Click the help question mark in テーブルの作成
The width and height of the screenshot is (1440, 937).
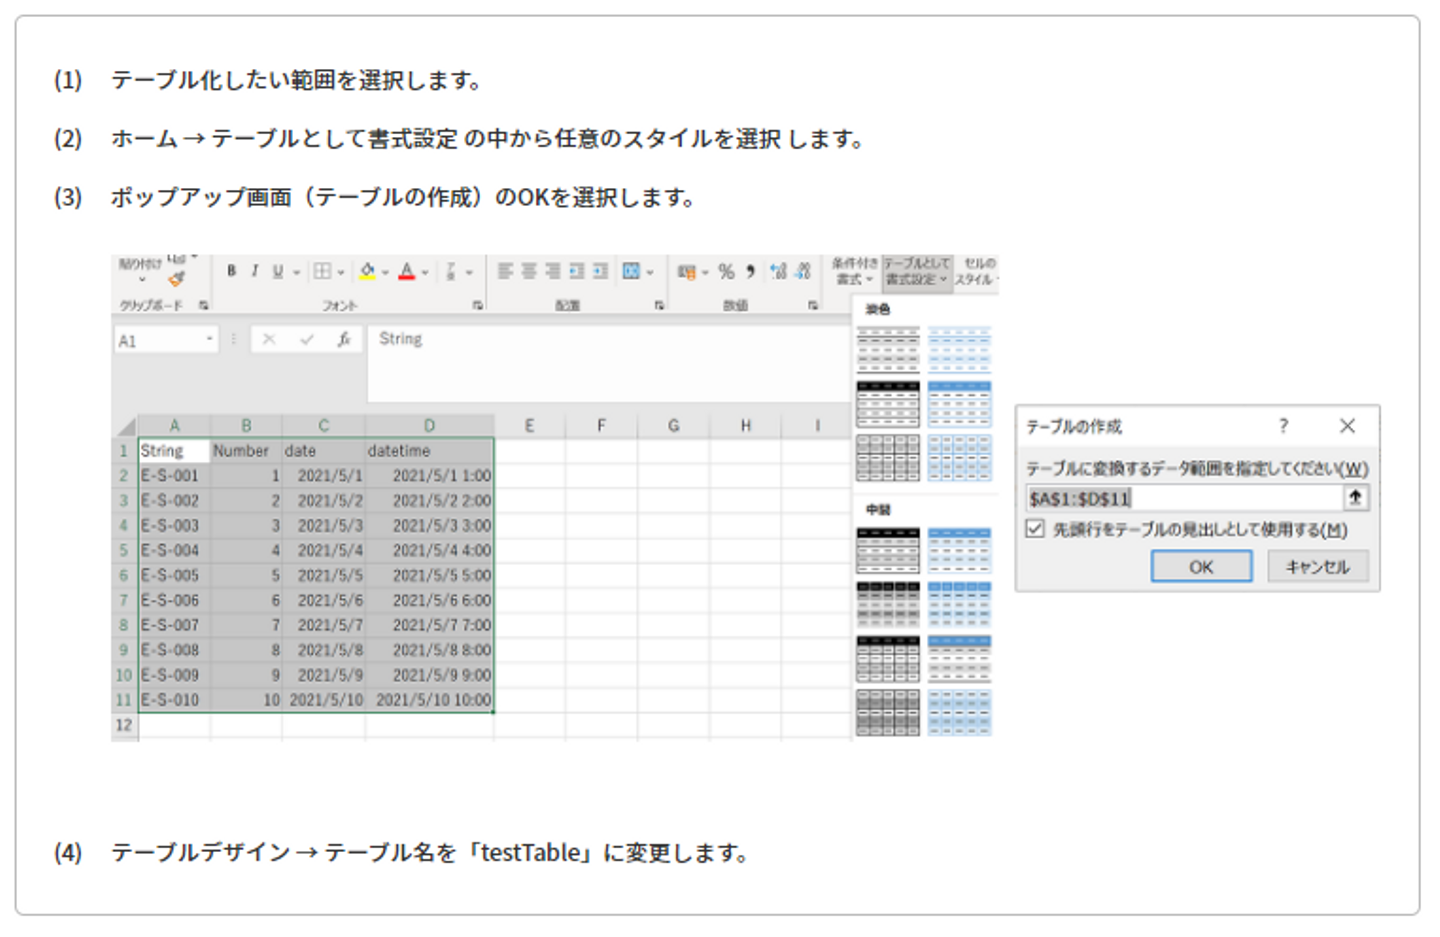(1283, 426)
